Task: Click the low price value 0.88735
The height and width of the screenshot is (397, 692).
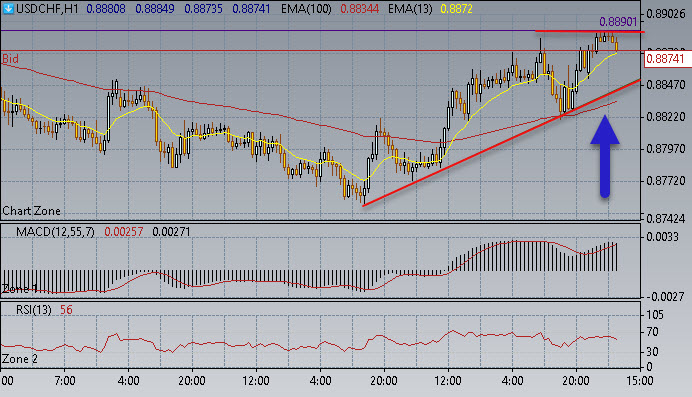Action: point(203,9)
